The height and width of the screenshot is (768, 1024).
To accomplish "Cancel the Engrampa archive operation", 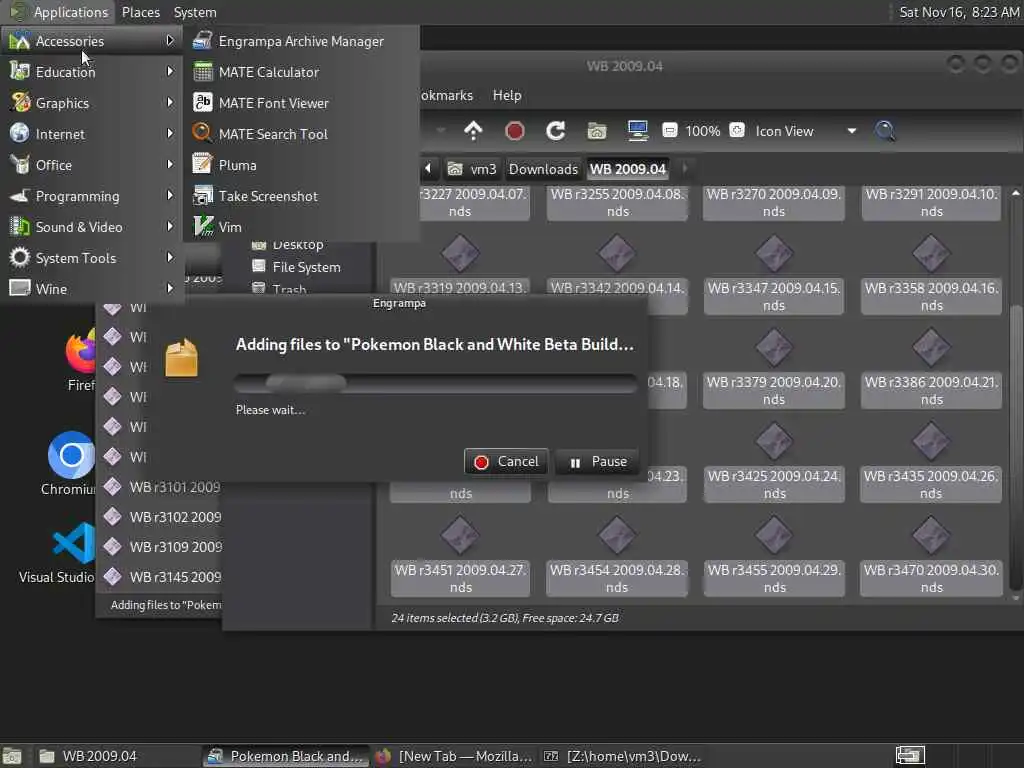I will 506,462.
